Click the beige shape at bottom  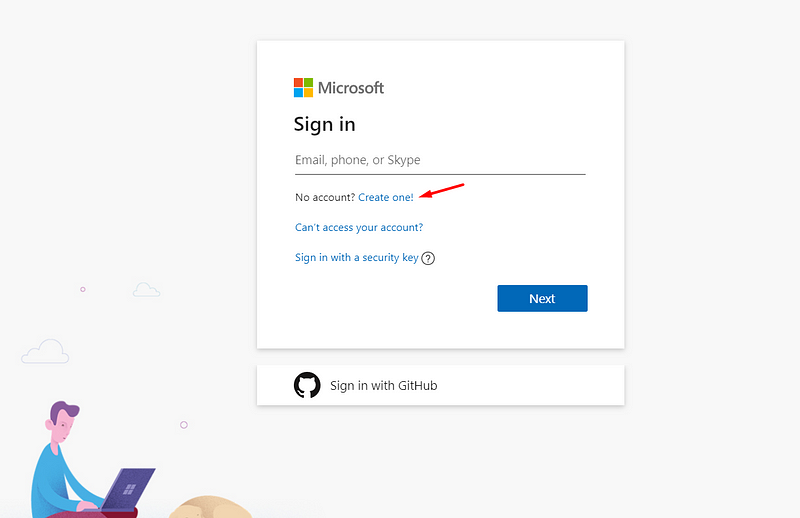(x=210, y=505)
